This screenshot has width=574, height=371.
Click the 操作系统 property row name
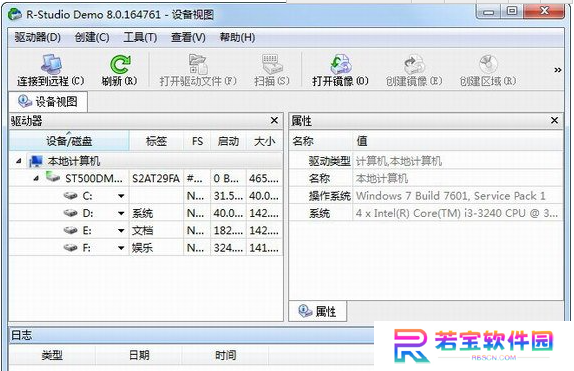329,196
